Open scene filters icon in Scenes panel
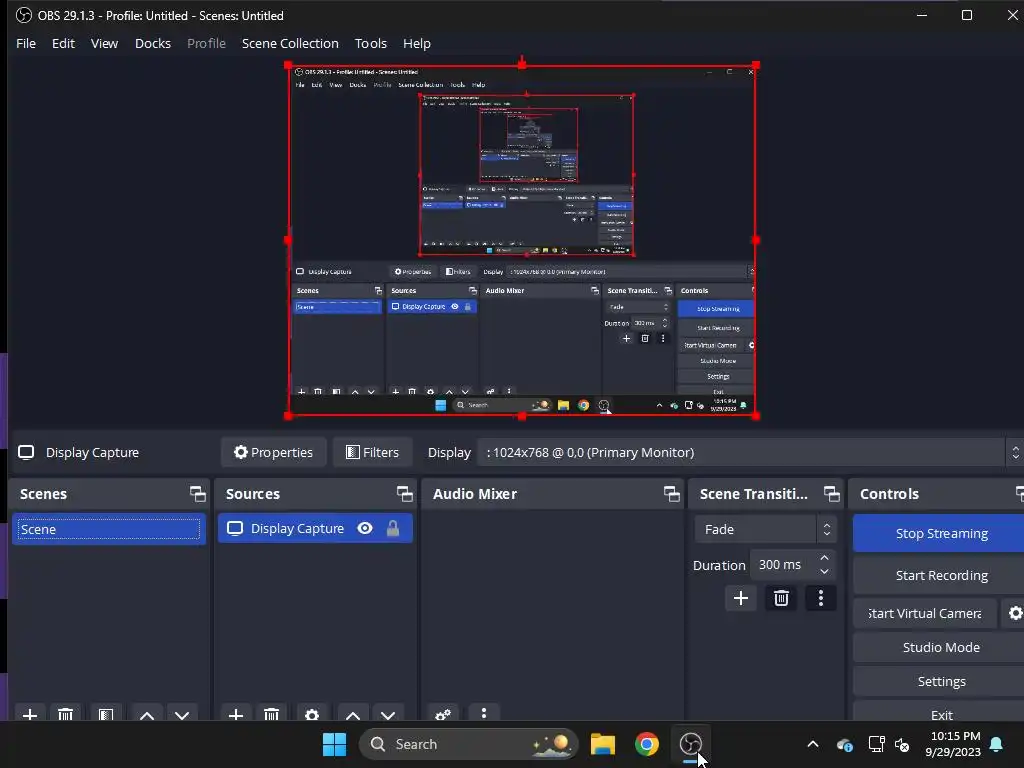 [x=106, y=714]
